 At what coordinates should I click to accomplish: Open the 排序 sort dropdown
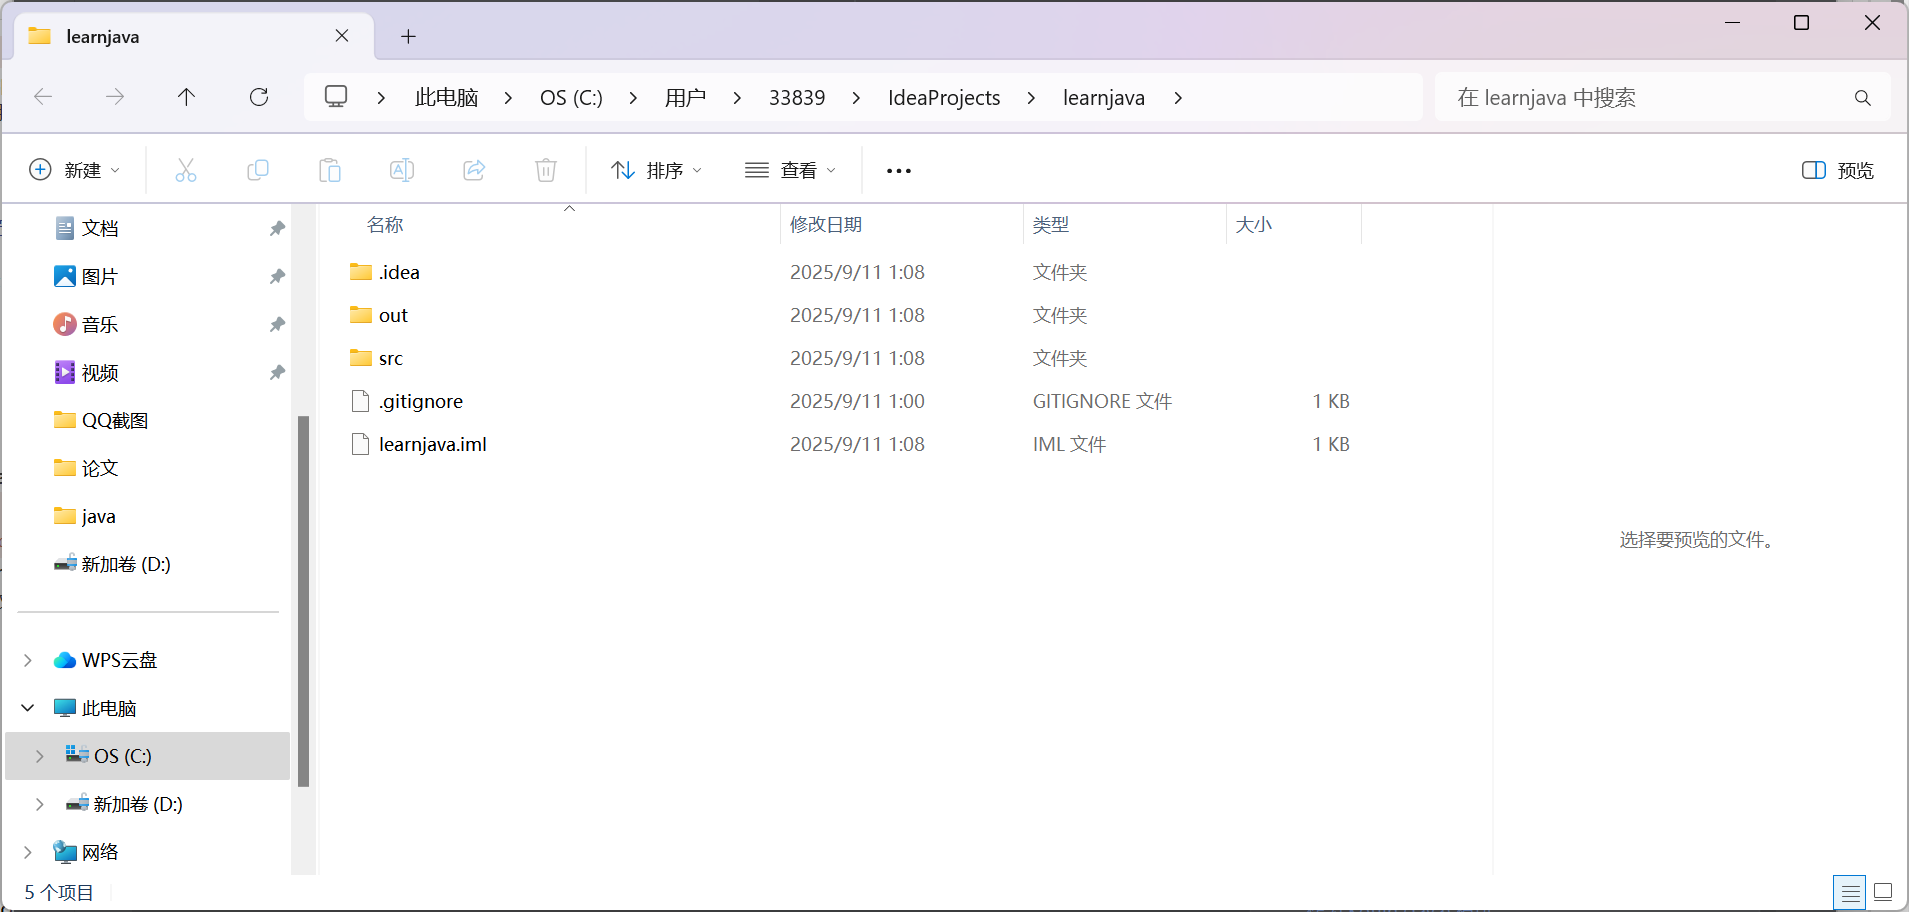coord(655,169)
